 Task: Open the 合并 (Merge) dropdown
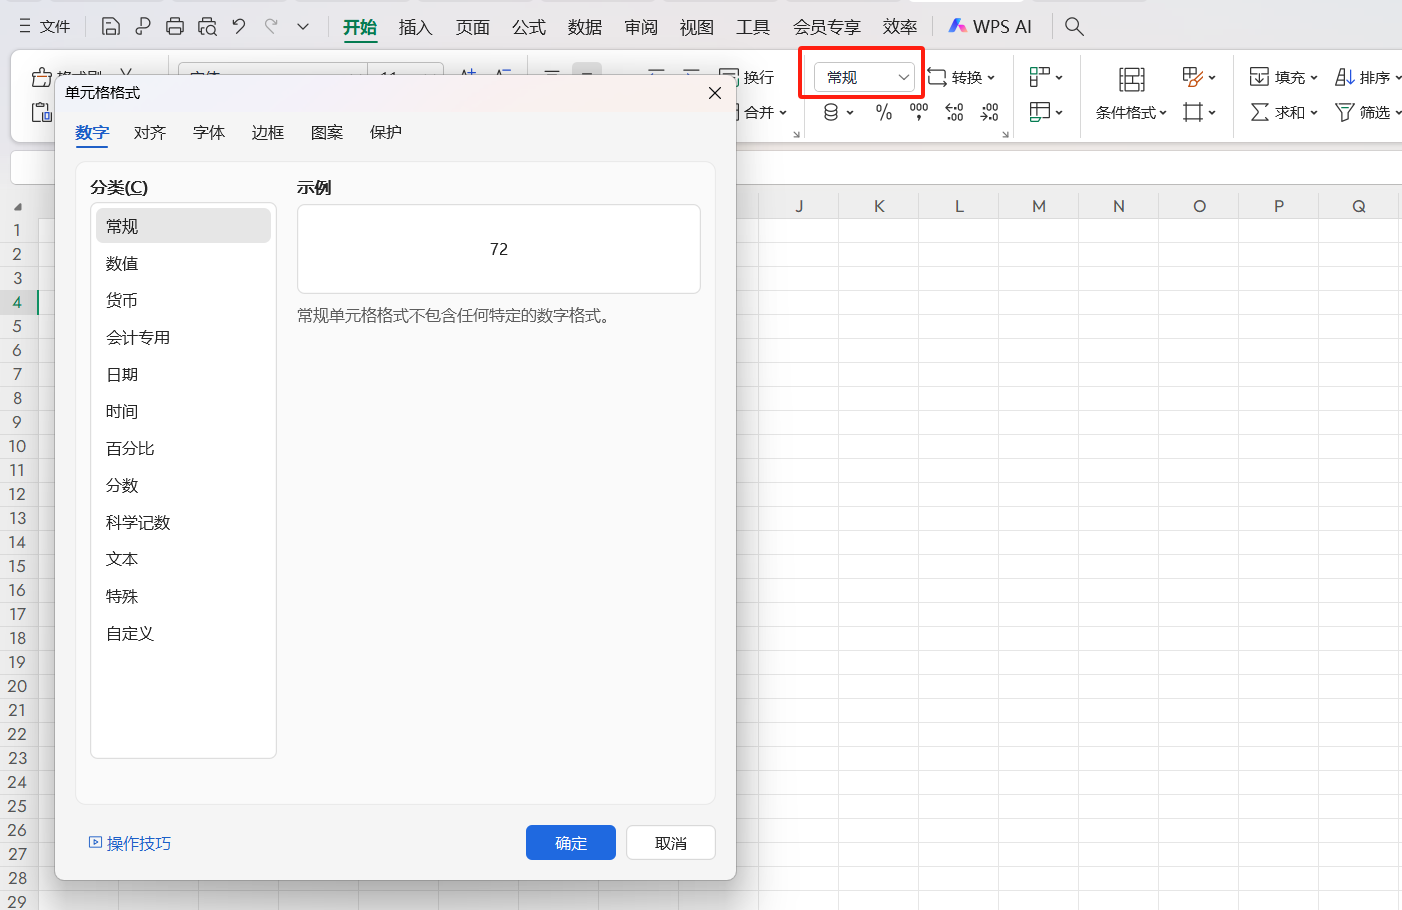coord(762,113)
